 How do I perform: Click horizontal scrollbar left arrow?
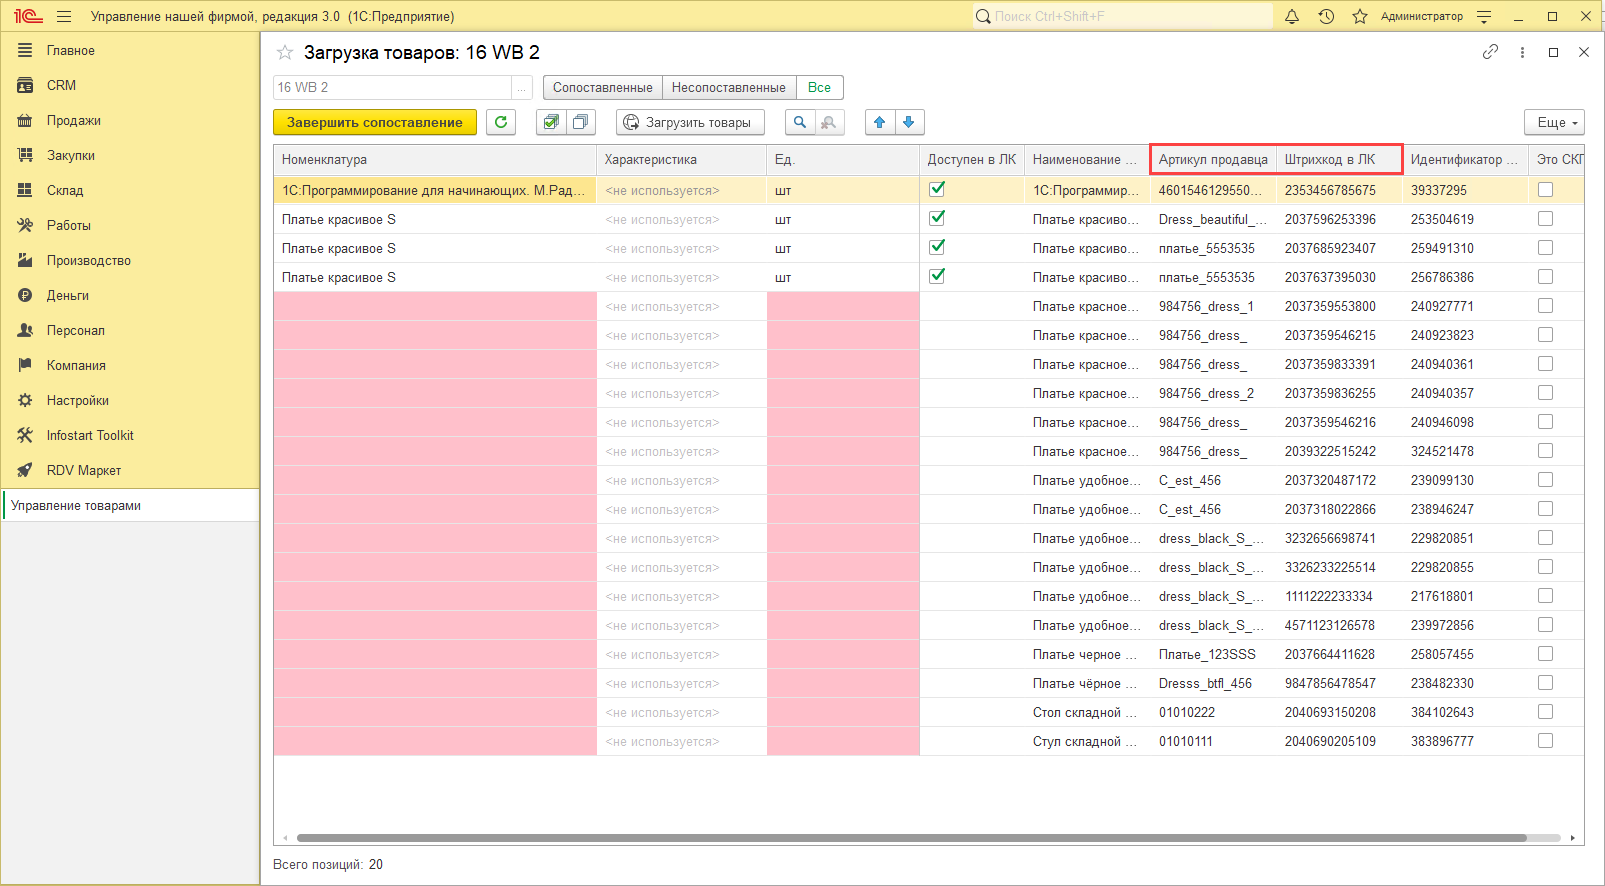[x=285, y=838]
